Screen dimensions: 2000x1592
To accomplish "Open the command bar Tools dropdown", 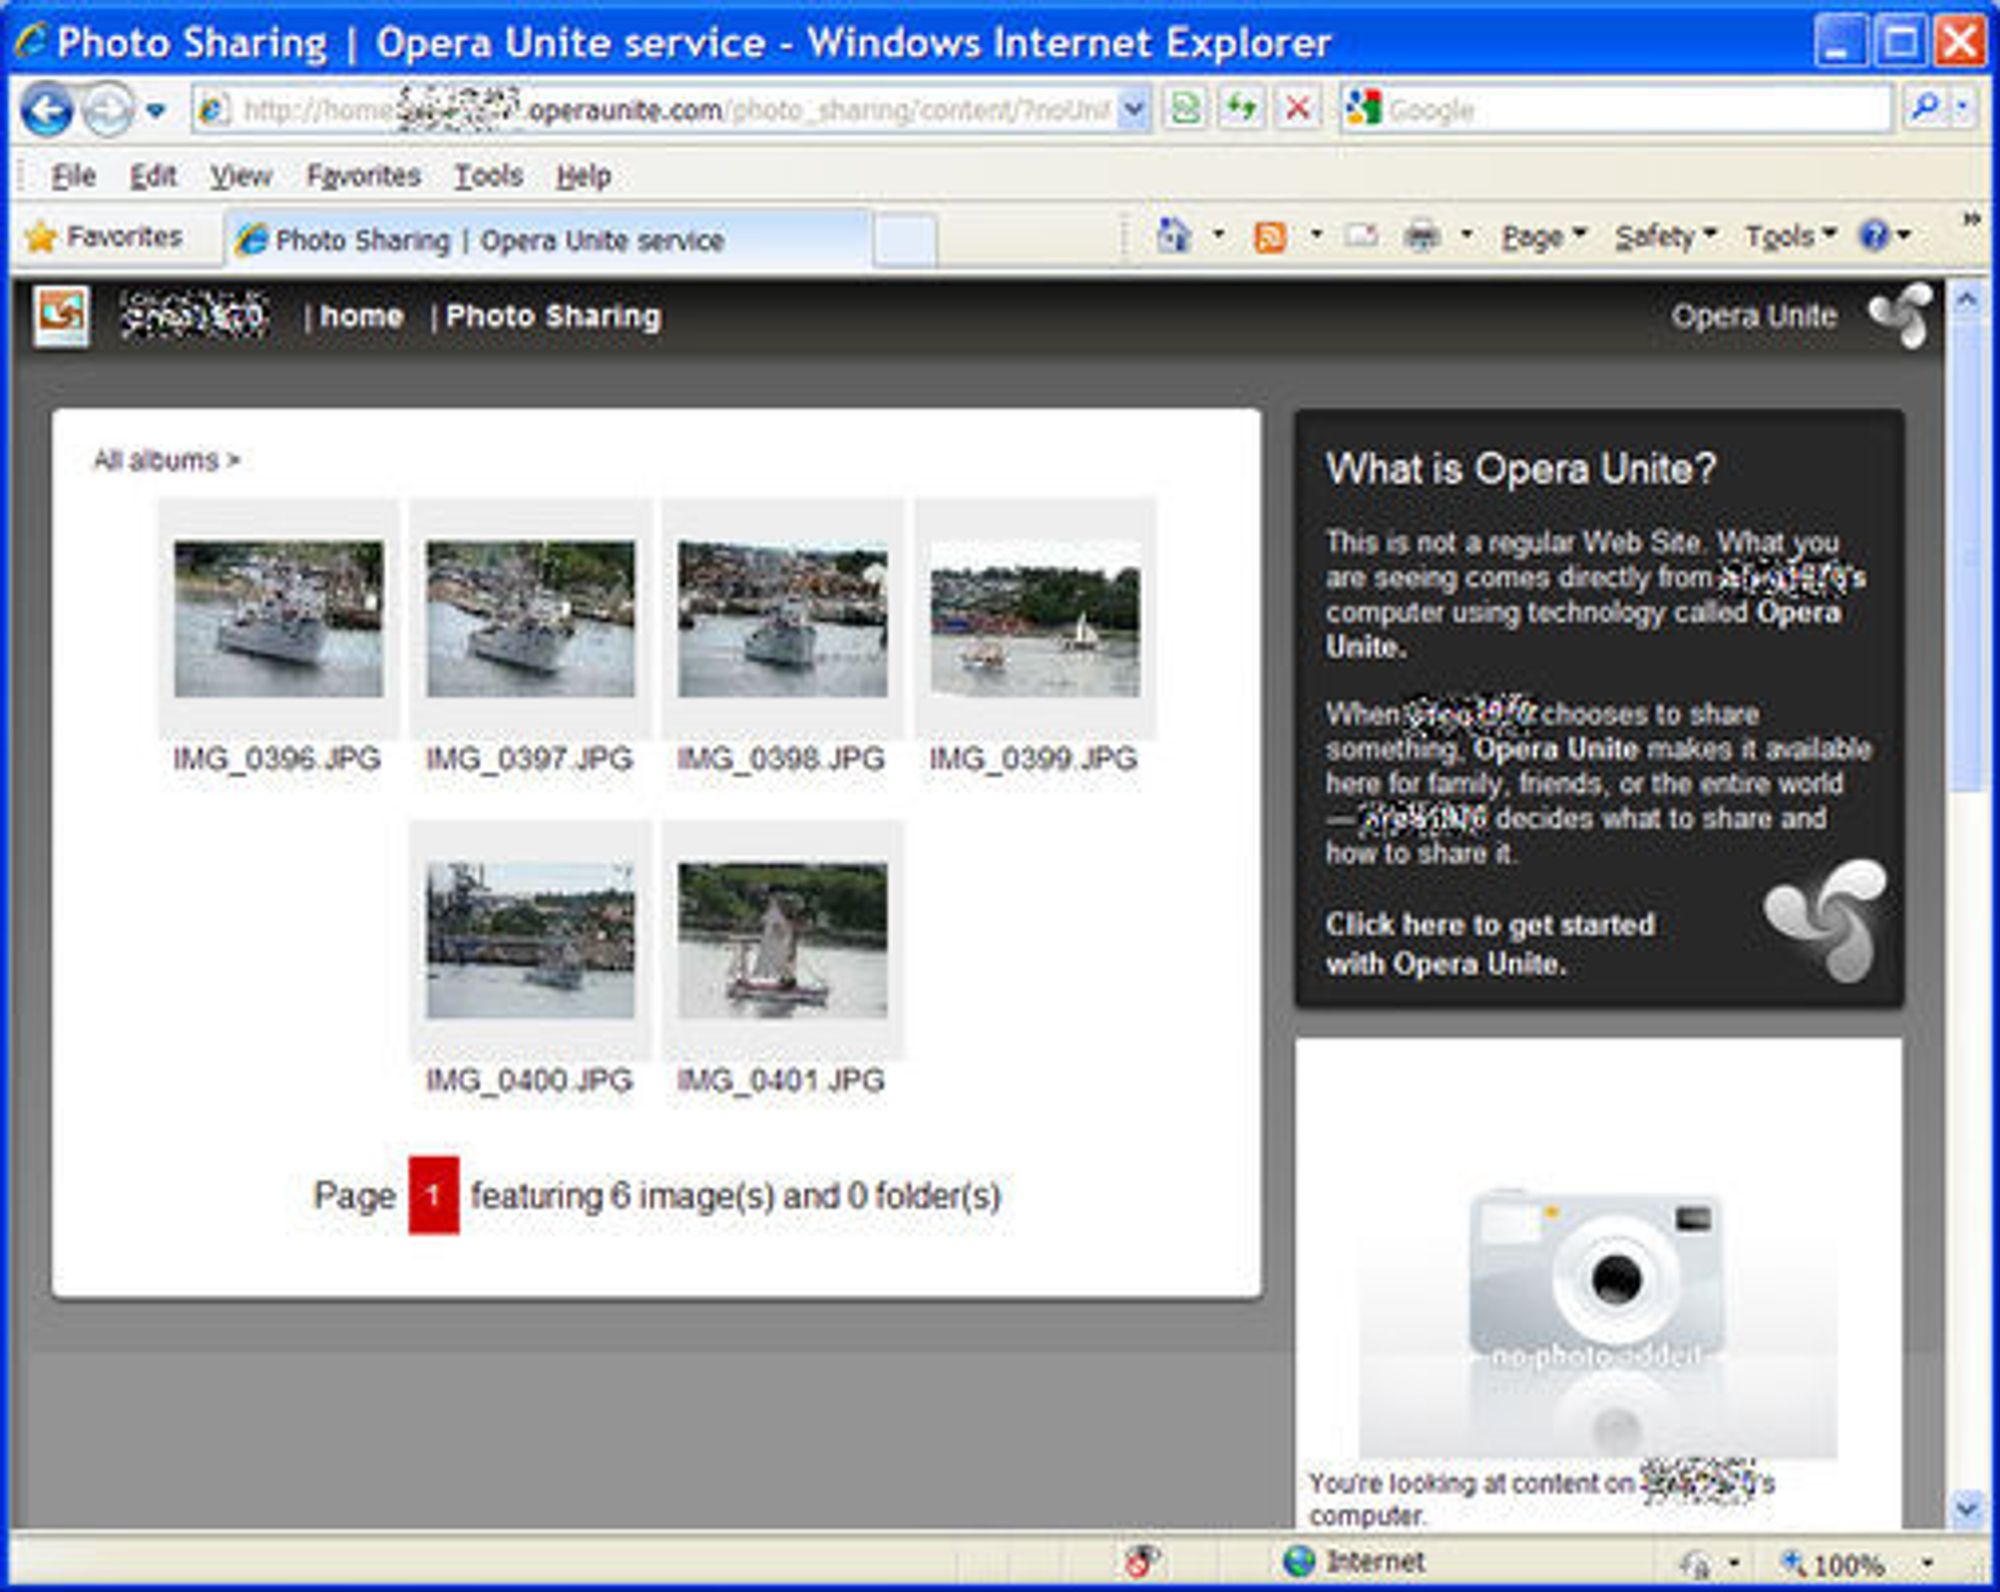I will [1790, 237].
